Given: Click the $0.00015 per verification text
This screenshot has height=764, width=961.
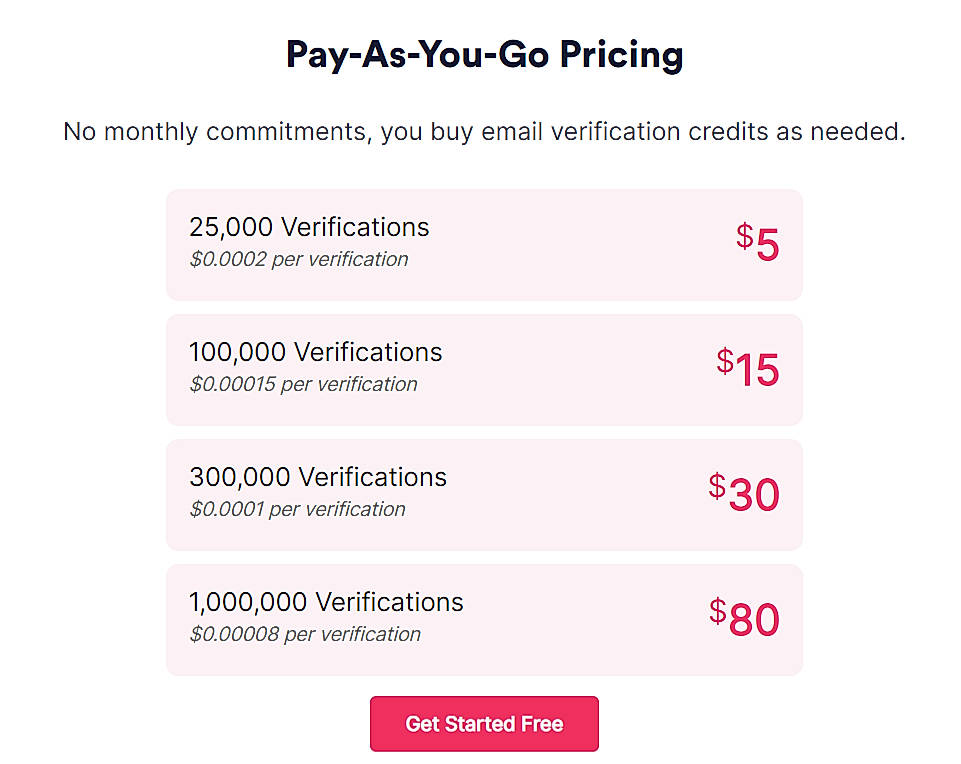Looking at the screenshot, I should 304,384.
